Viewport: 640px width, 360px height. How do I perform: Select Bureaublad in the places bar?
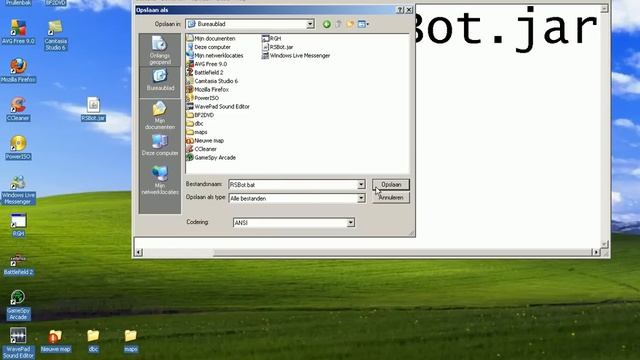coord(160,80)
